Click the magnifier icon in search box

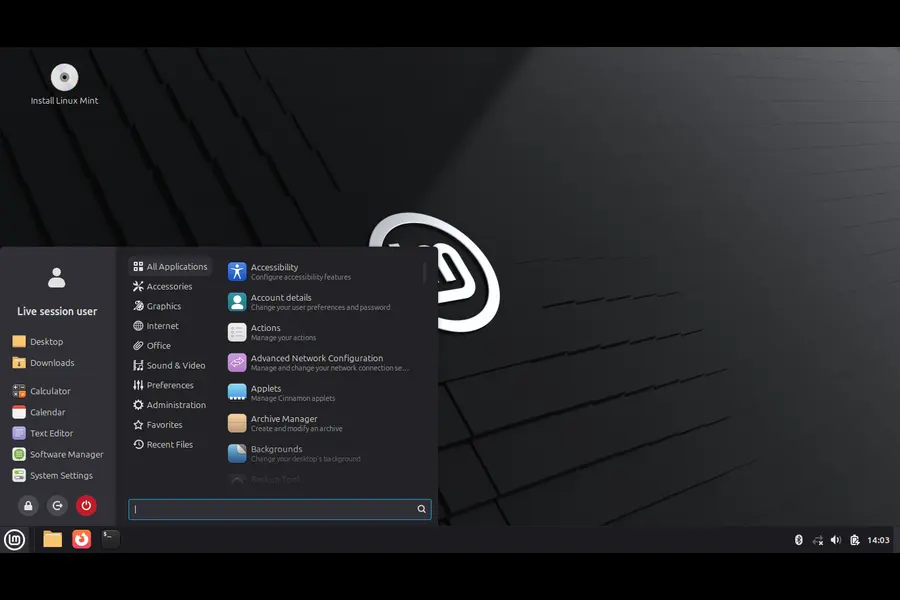click(421, 509)
